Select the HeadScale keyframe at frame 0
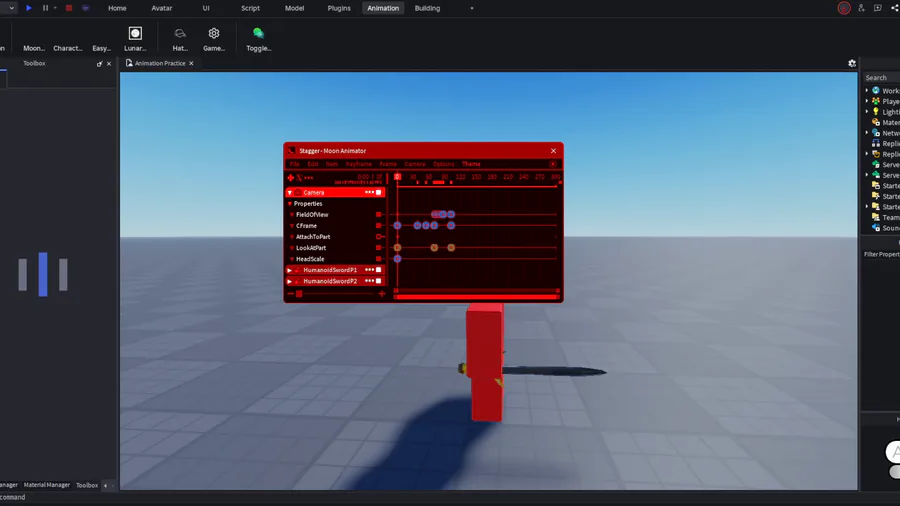 (397, 259)
